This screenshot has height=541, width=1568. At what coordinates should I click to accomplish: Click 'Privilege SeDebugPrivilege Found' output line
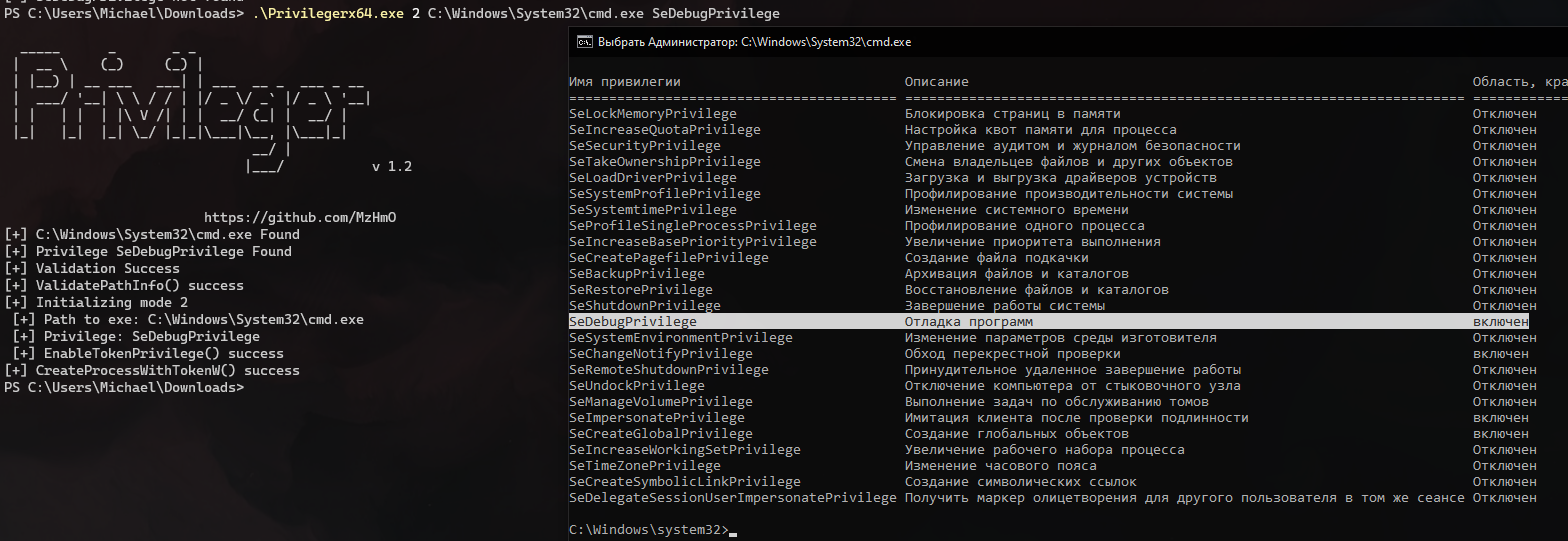click(x=148, y=252)
